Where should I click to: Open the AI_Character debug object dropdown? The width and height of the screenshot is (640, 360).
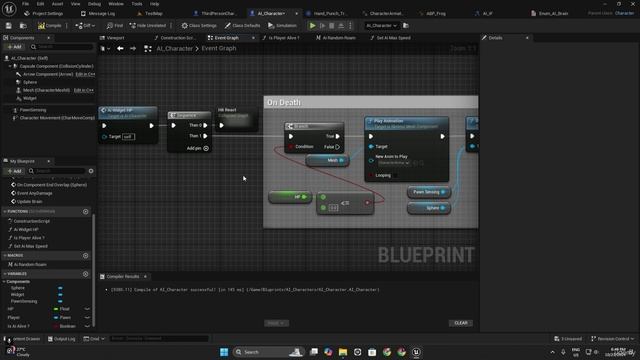click(381, 26)
